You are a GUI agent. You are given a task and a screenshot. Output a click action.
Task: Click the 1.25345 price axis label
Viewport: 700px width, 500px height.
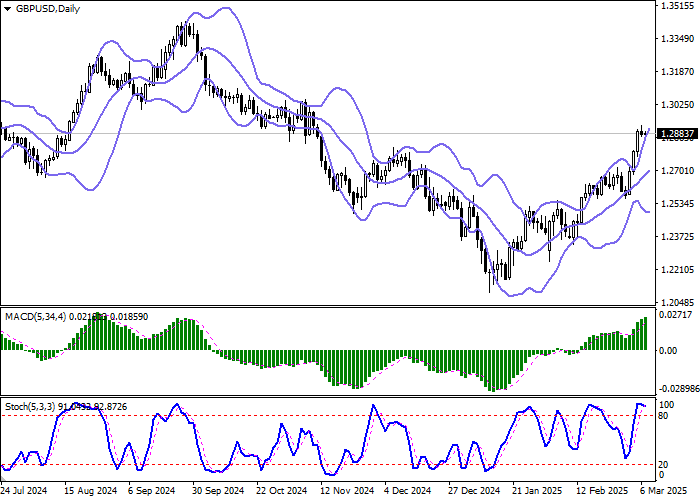tap(677, 203)
